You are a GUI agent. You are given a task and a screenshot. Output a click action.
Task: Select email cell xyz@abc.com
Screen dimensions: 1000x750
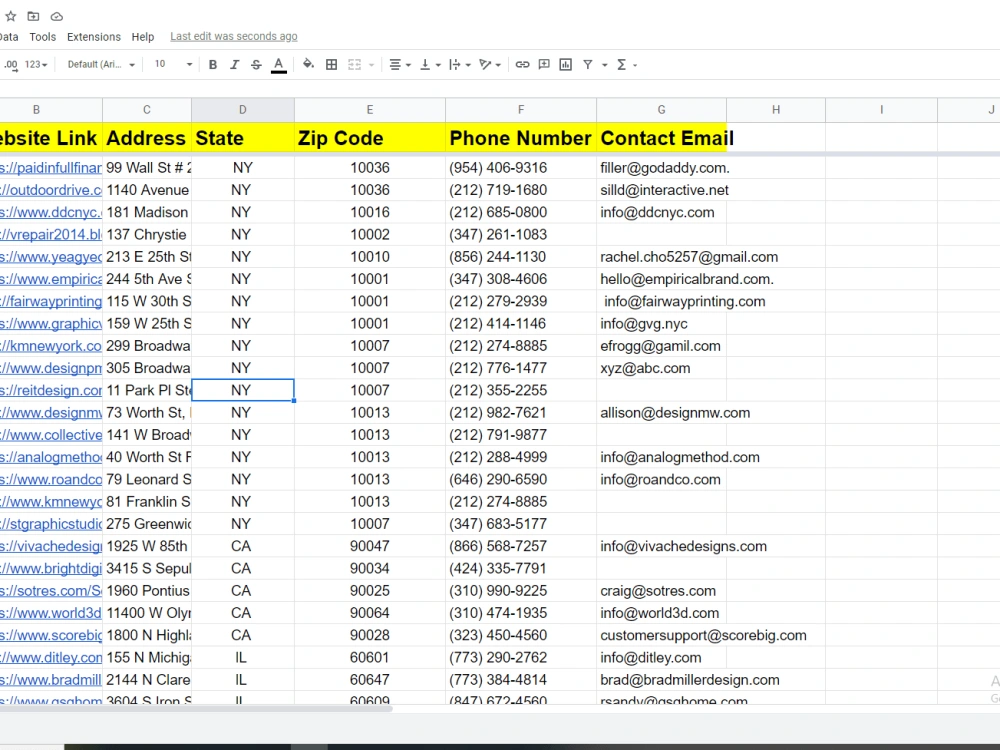[x=661, y=368]
